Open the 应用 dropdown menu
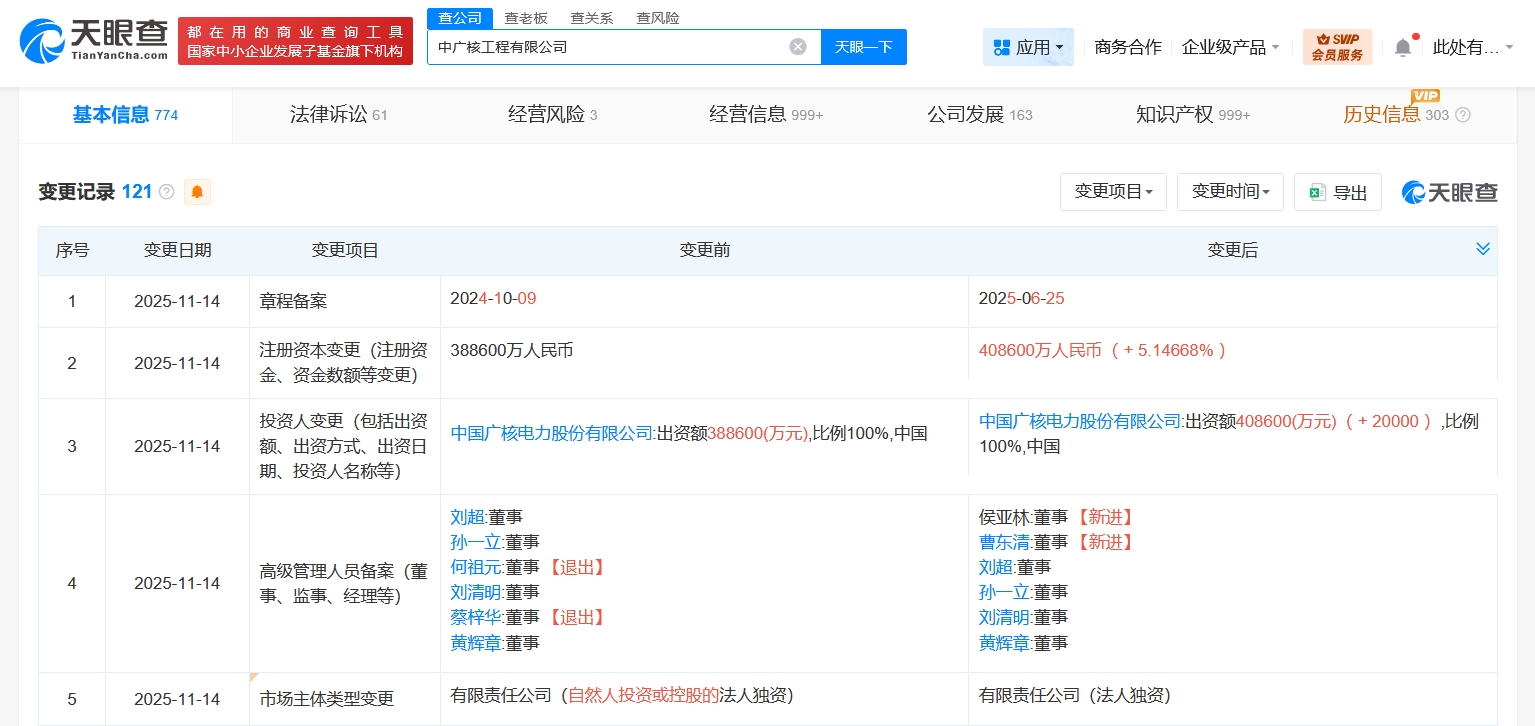Image resolution: width=1535 pixels, height=726 pixels. click(x=1028, y=47)
